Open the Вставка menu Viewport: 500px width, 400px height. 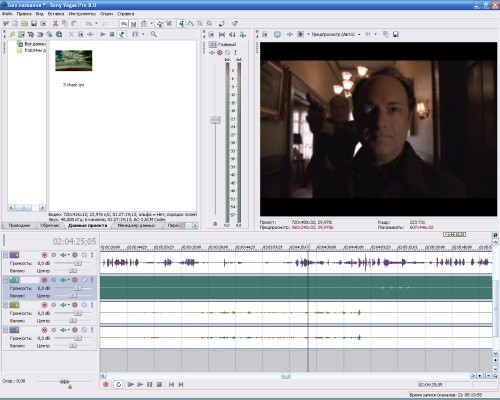tap(56, 14)
